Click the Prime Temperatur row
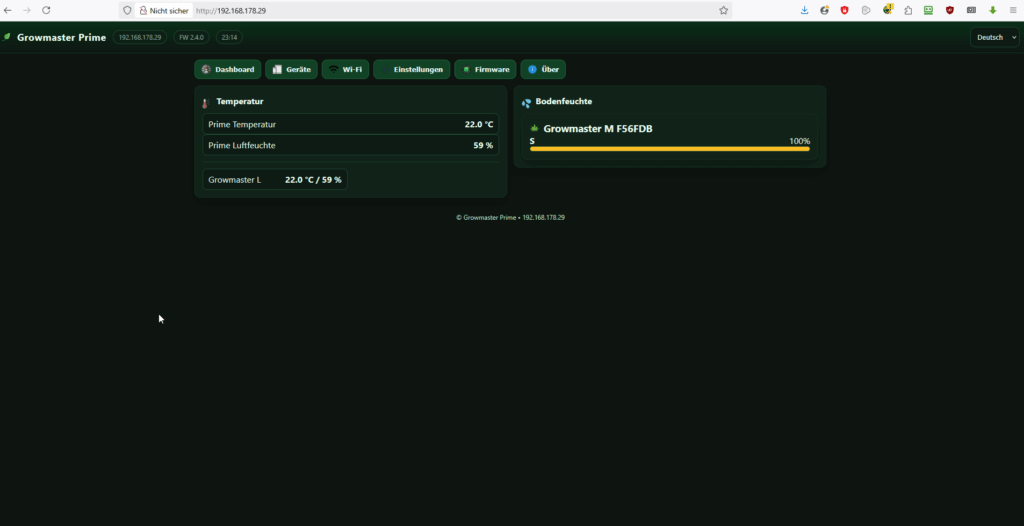The image size is (1024, 526). click(351, 124)
